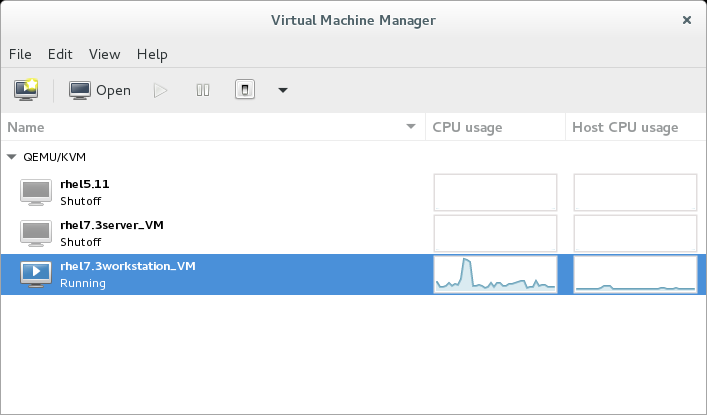The width and height of the screenshot is (707, 415).
Task: Click the rhel7.3workstation_VM host CPU graph
Action: pos(635,274)
